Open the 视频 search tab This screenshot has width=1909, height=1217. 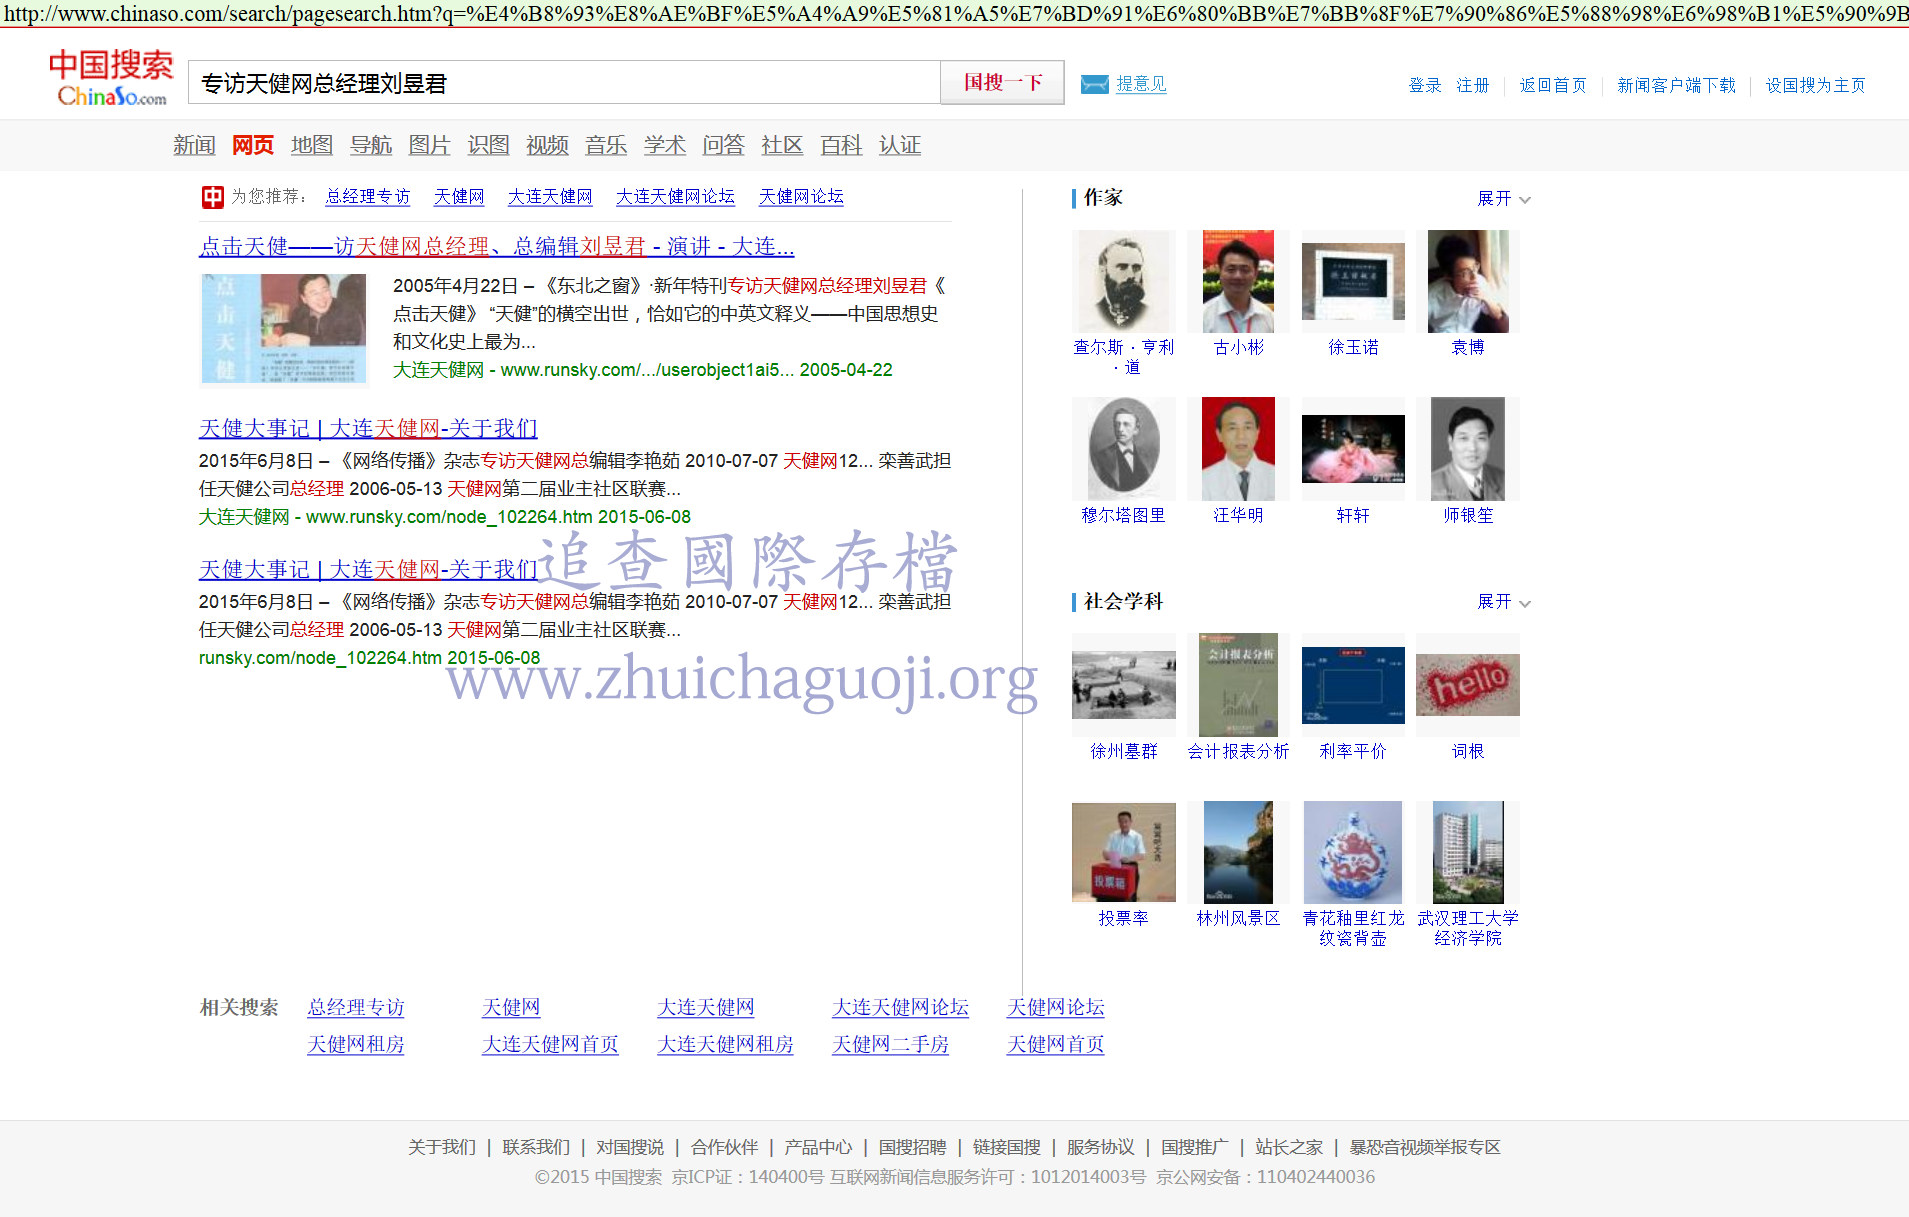point(547,146)
